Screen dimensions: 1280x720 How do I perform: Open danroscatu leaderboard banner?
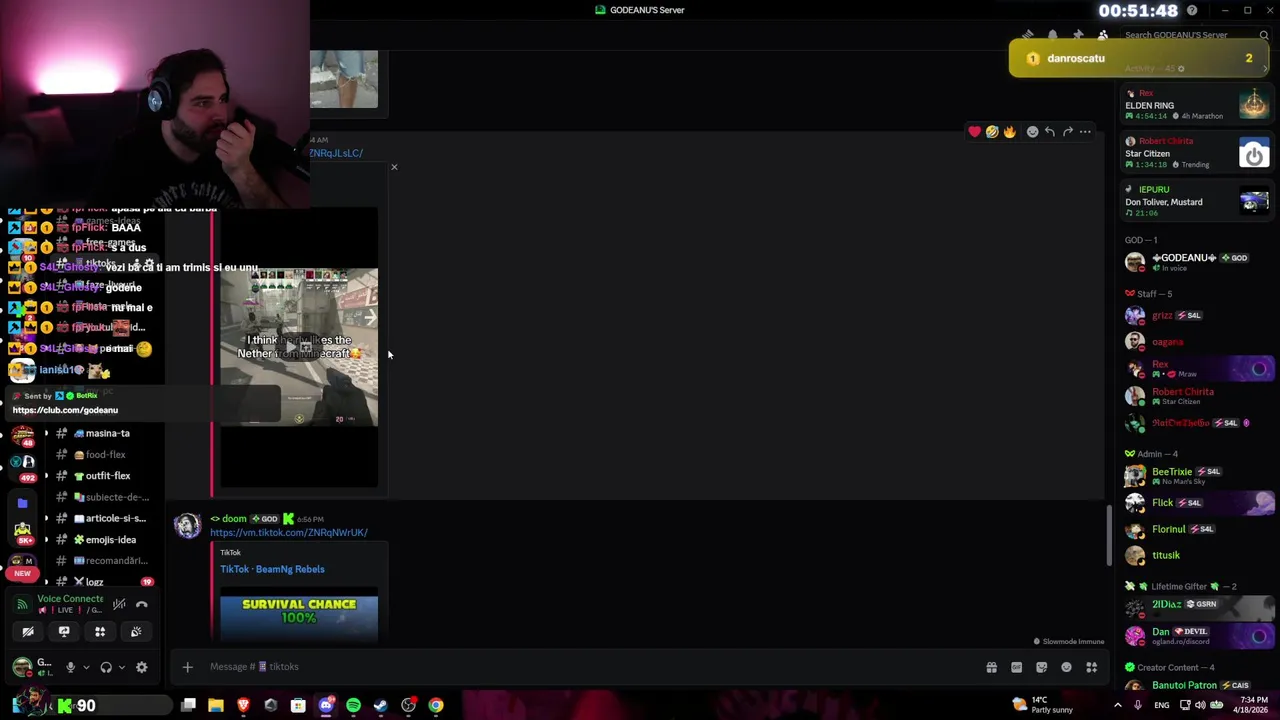1138,58
